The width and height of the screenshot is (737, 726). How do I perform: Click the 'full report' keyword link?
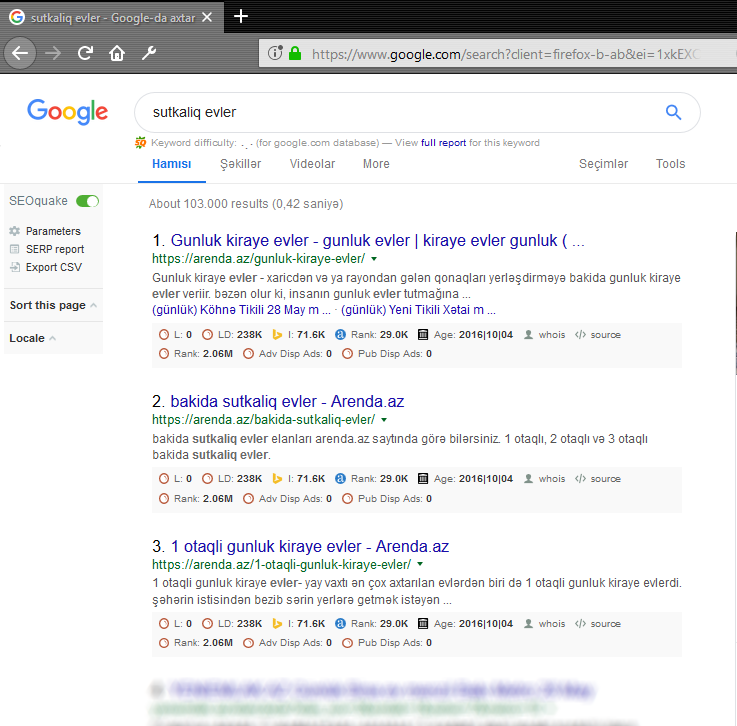(443, 143)
